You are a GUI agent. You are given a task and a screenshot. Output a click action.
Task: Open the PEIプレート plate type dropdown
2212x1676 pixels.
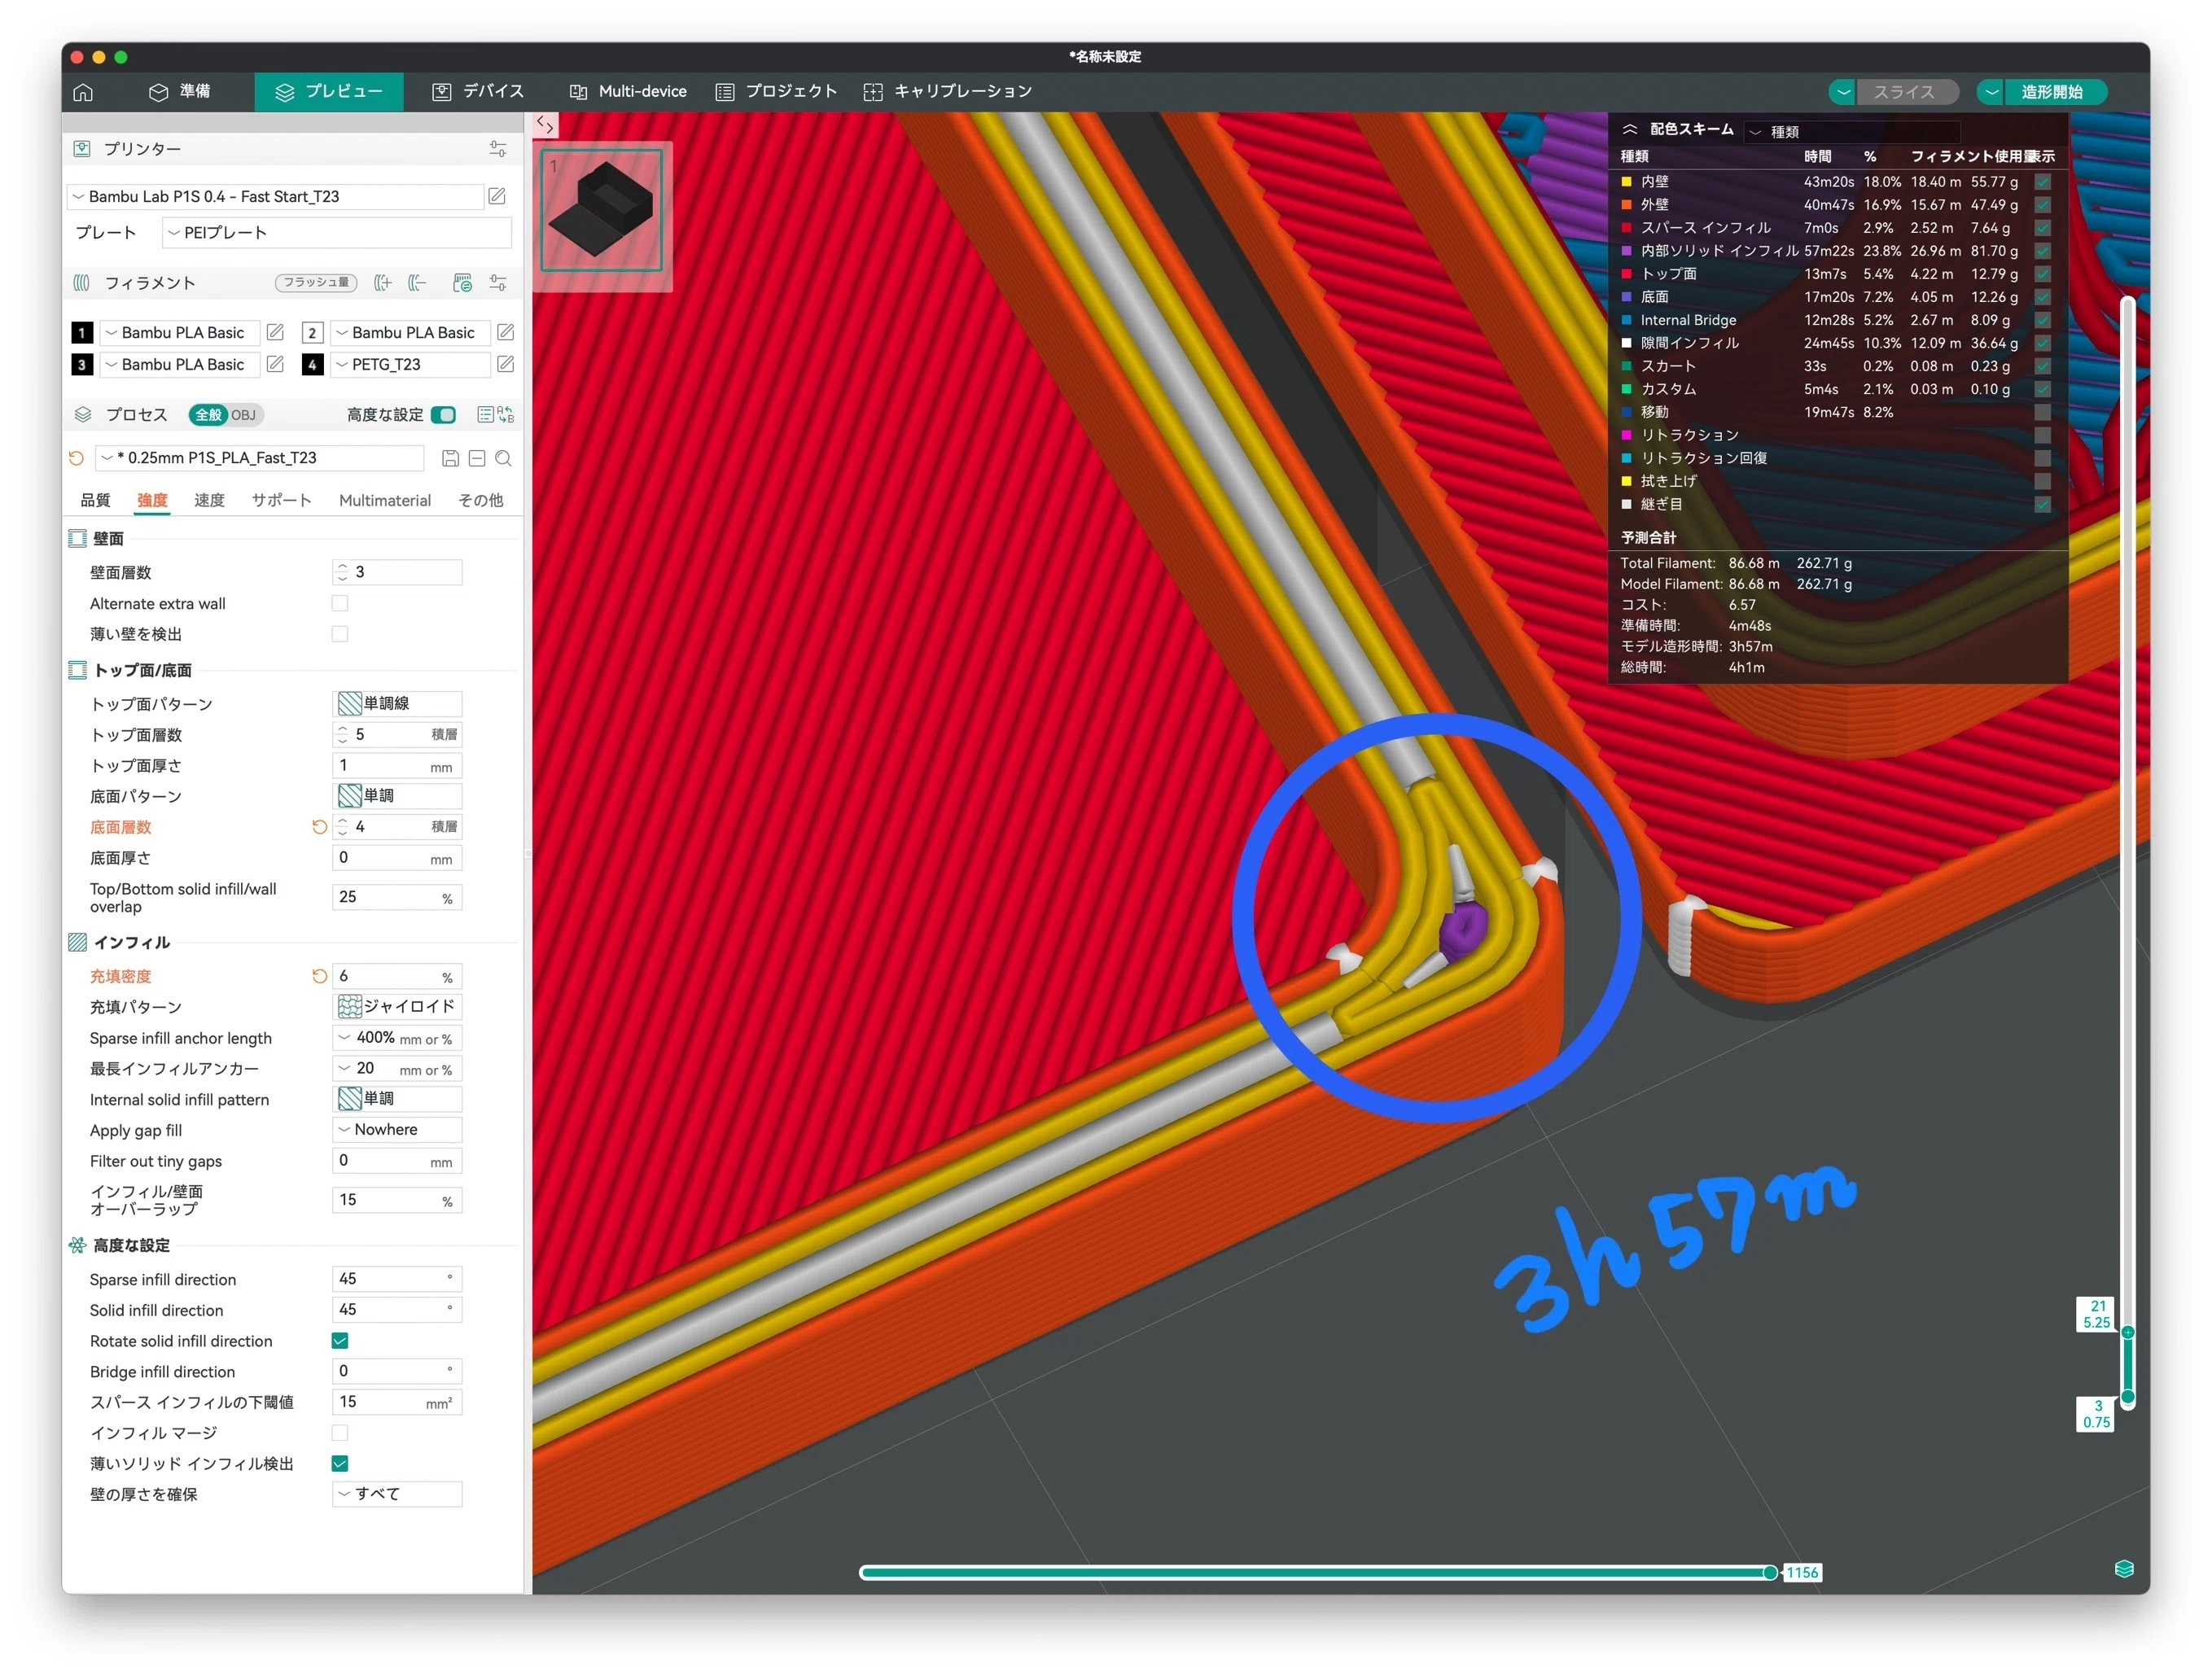pos(337,233)
